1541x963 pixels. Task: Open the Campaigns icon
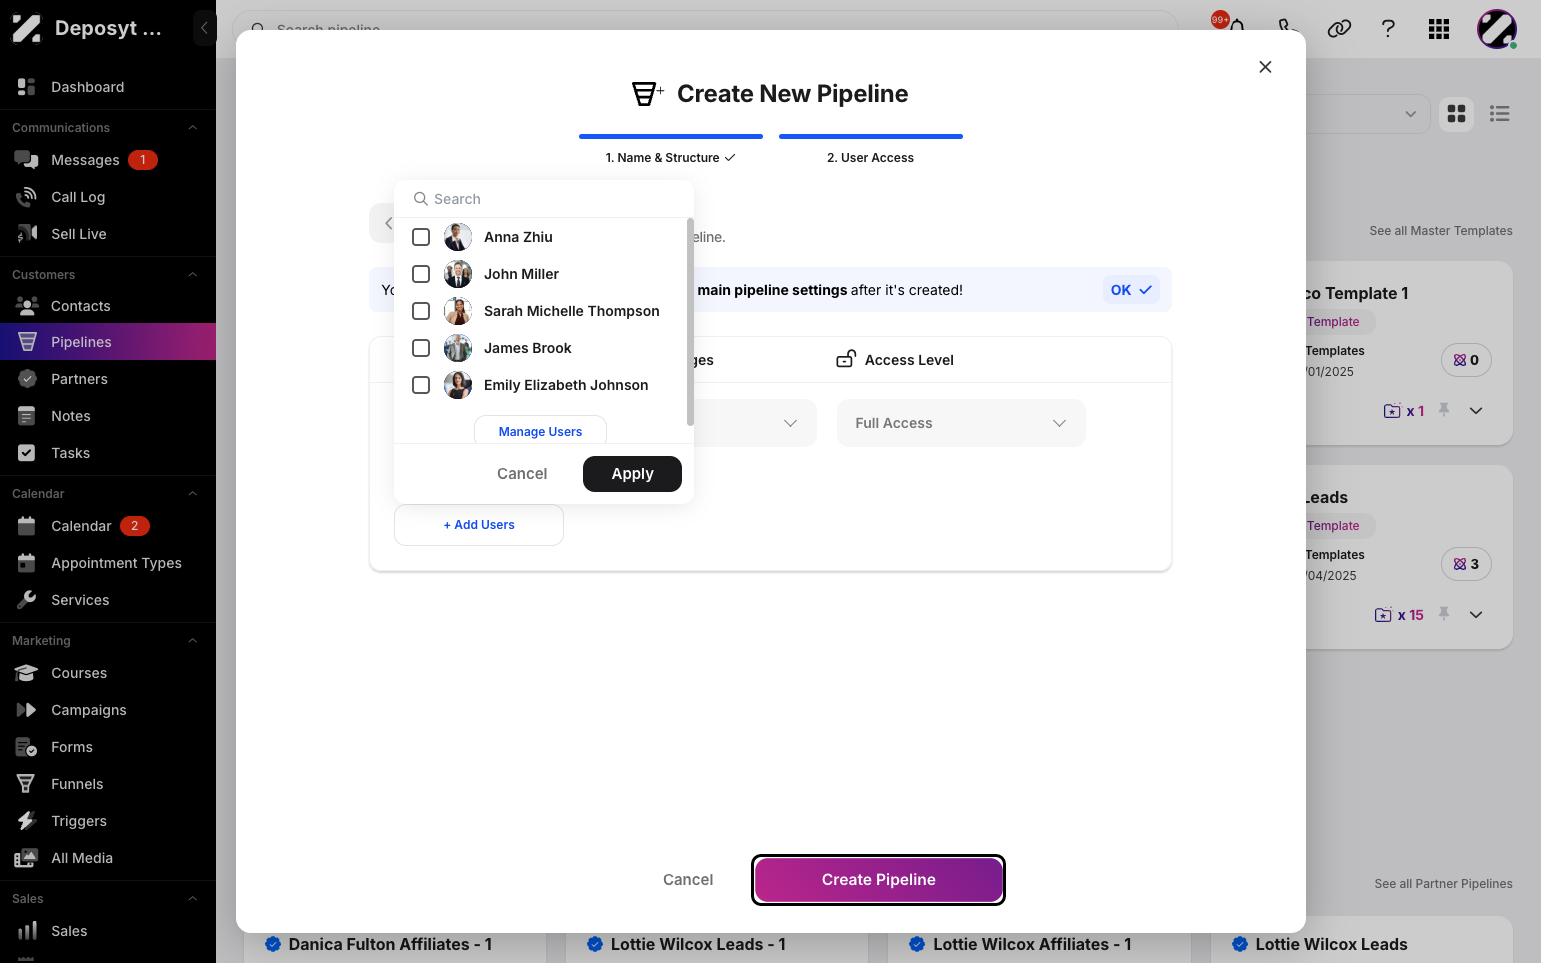pos(27,710)
